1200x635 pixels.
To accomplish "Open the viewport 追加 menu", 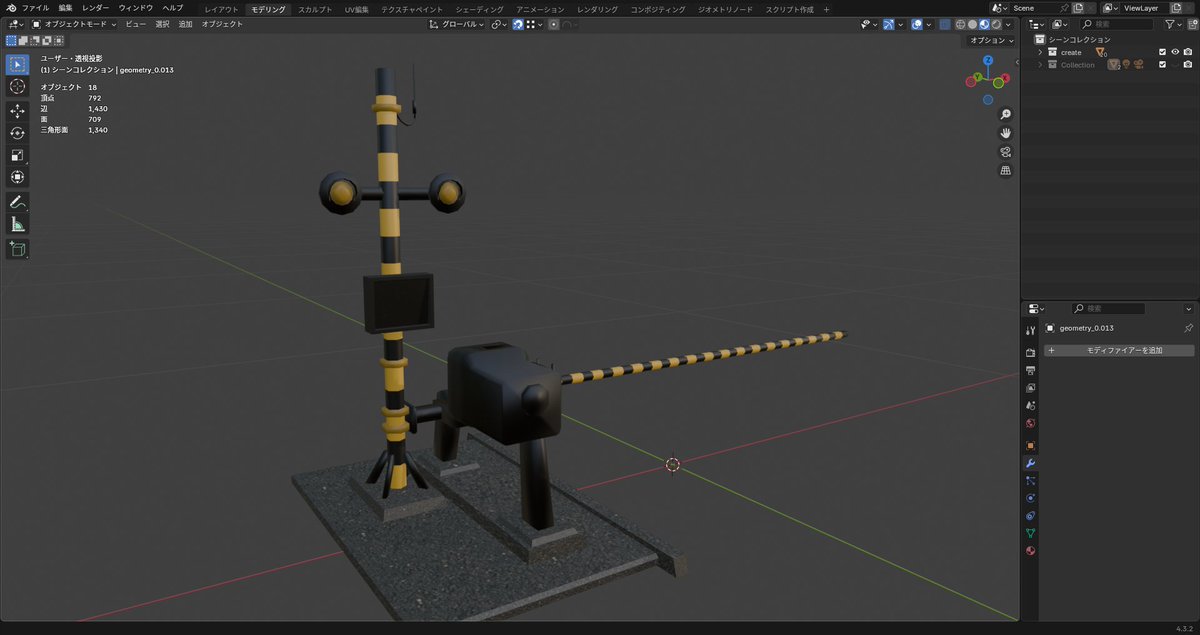I will (x=185, y=24).
